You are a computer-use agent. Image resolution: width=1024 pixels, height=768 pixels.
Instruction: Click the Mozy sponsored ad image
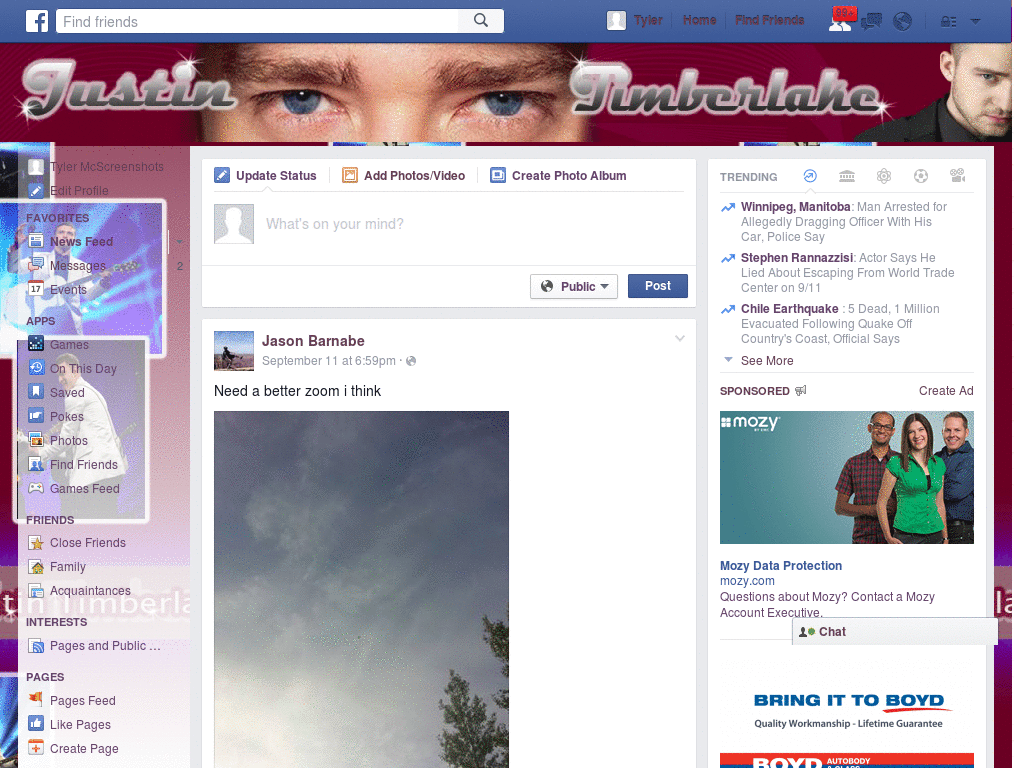click(846, 477)
